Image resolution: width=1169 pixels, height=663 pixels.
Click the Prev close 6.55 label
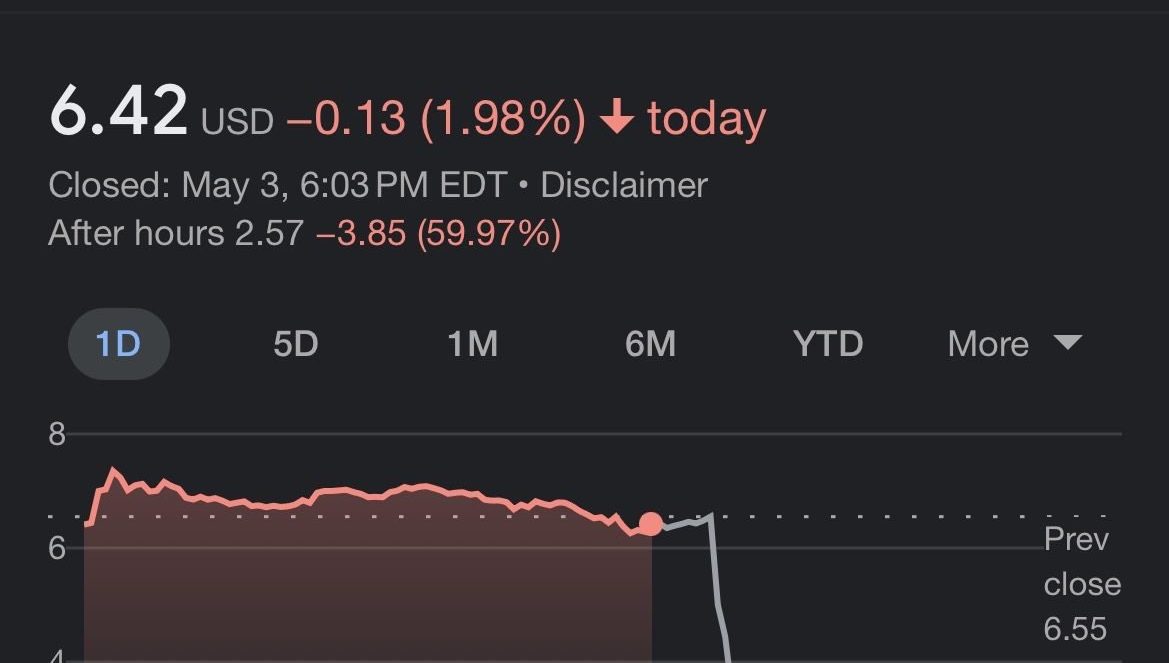(x=1080, y=584)
